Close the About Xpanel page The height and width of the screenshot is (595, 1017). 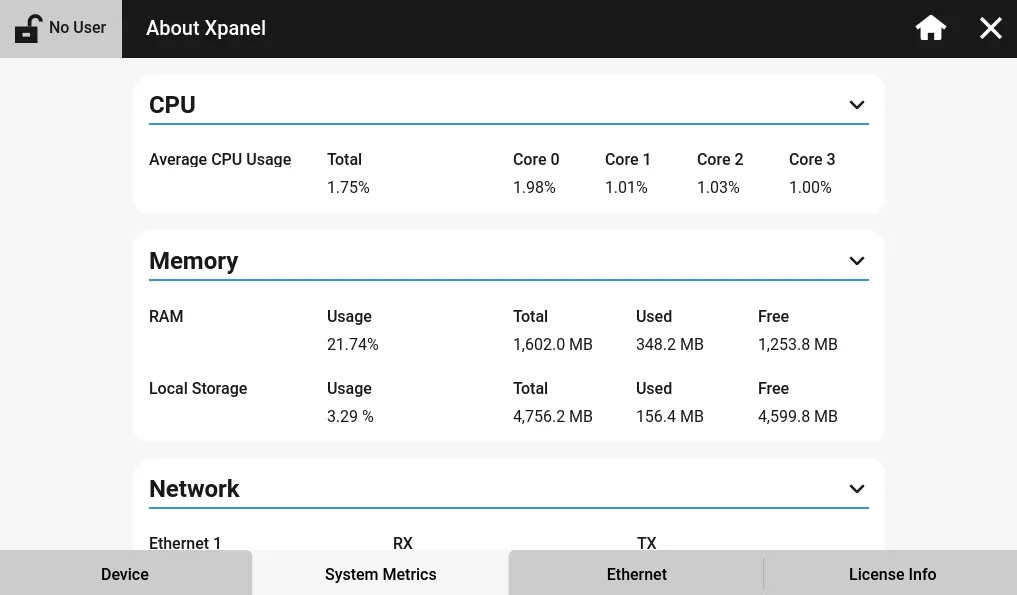click(x=990, y=28)
